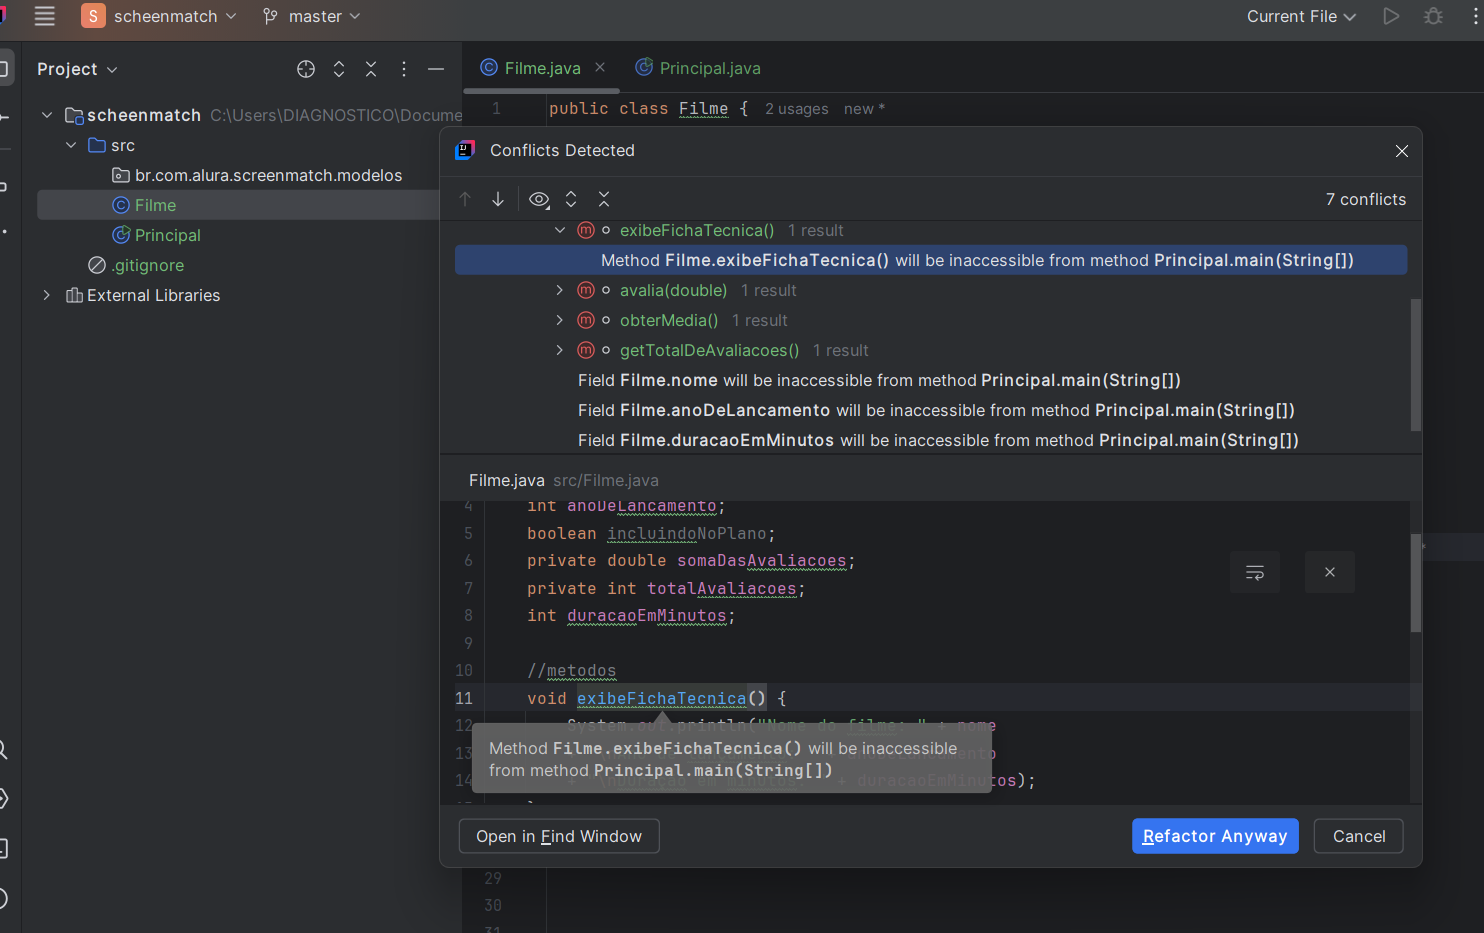Select Principal class in project tree
This screenshot has width=1484, height=933.
pos(156,235)
